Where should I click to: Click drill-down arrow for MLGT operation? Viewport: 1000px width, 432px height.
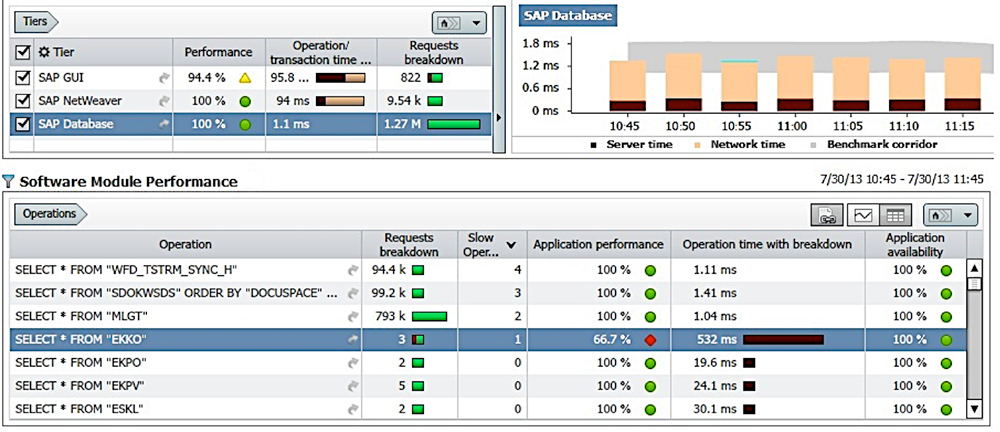coord(351,316)
